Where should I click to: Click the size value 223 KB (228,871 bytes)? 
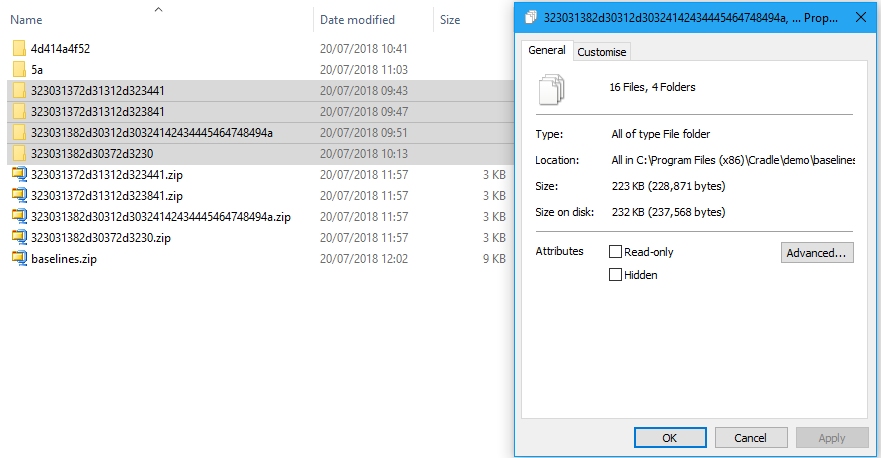coord(669,186)
